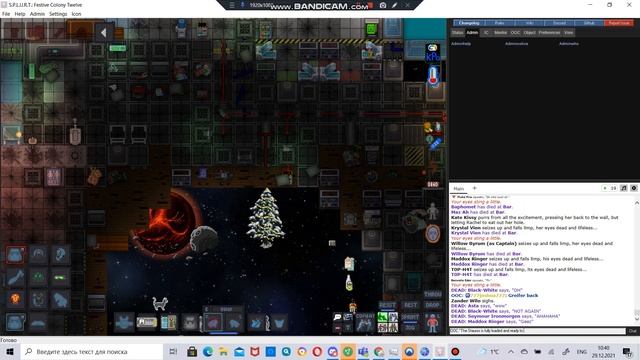This screenshot has height=360, width=640.
Task: Open Windows Start menu
Action: click(10, 351)
